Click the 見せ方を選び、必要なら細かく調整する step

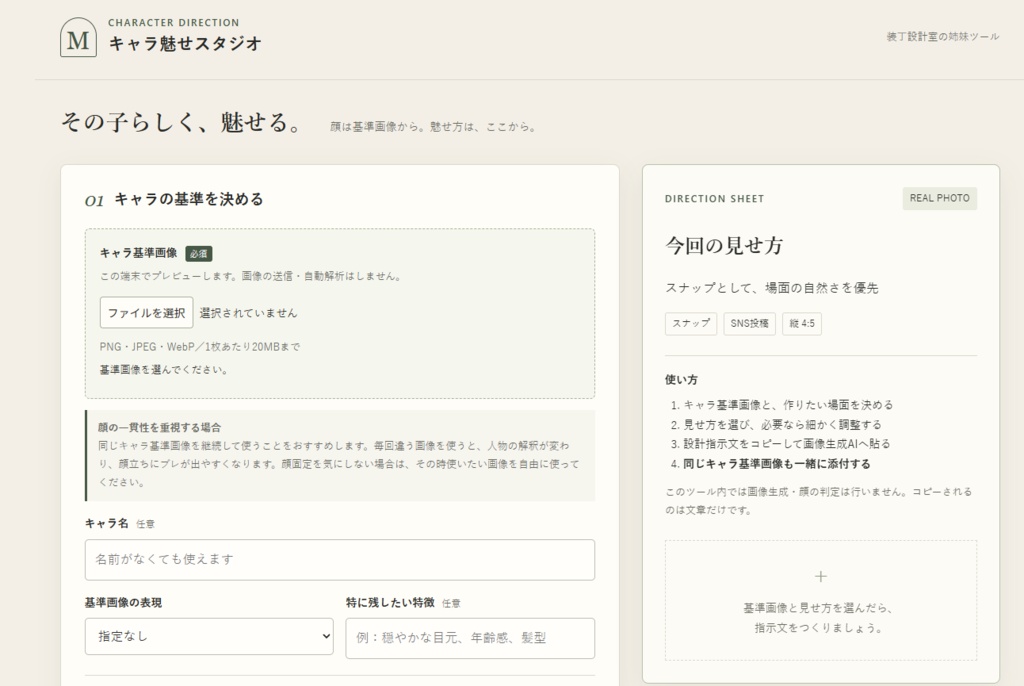pyautogui.click(x=782, y=425)
